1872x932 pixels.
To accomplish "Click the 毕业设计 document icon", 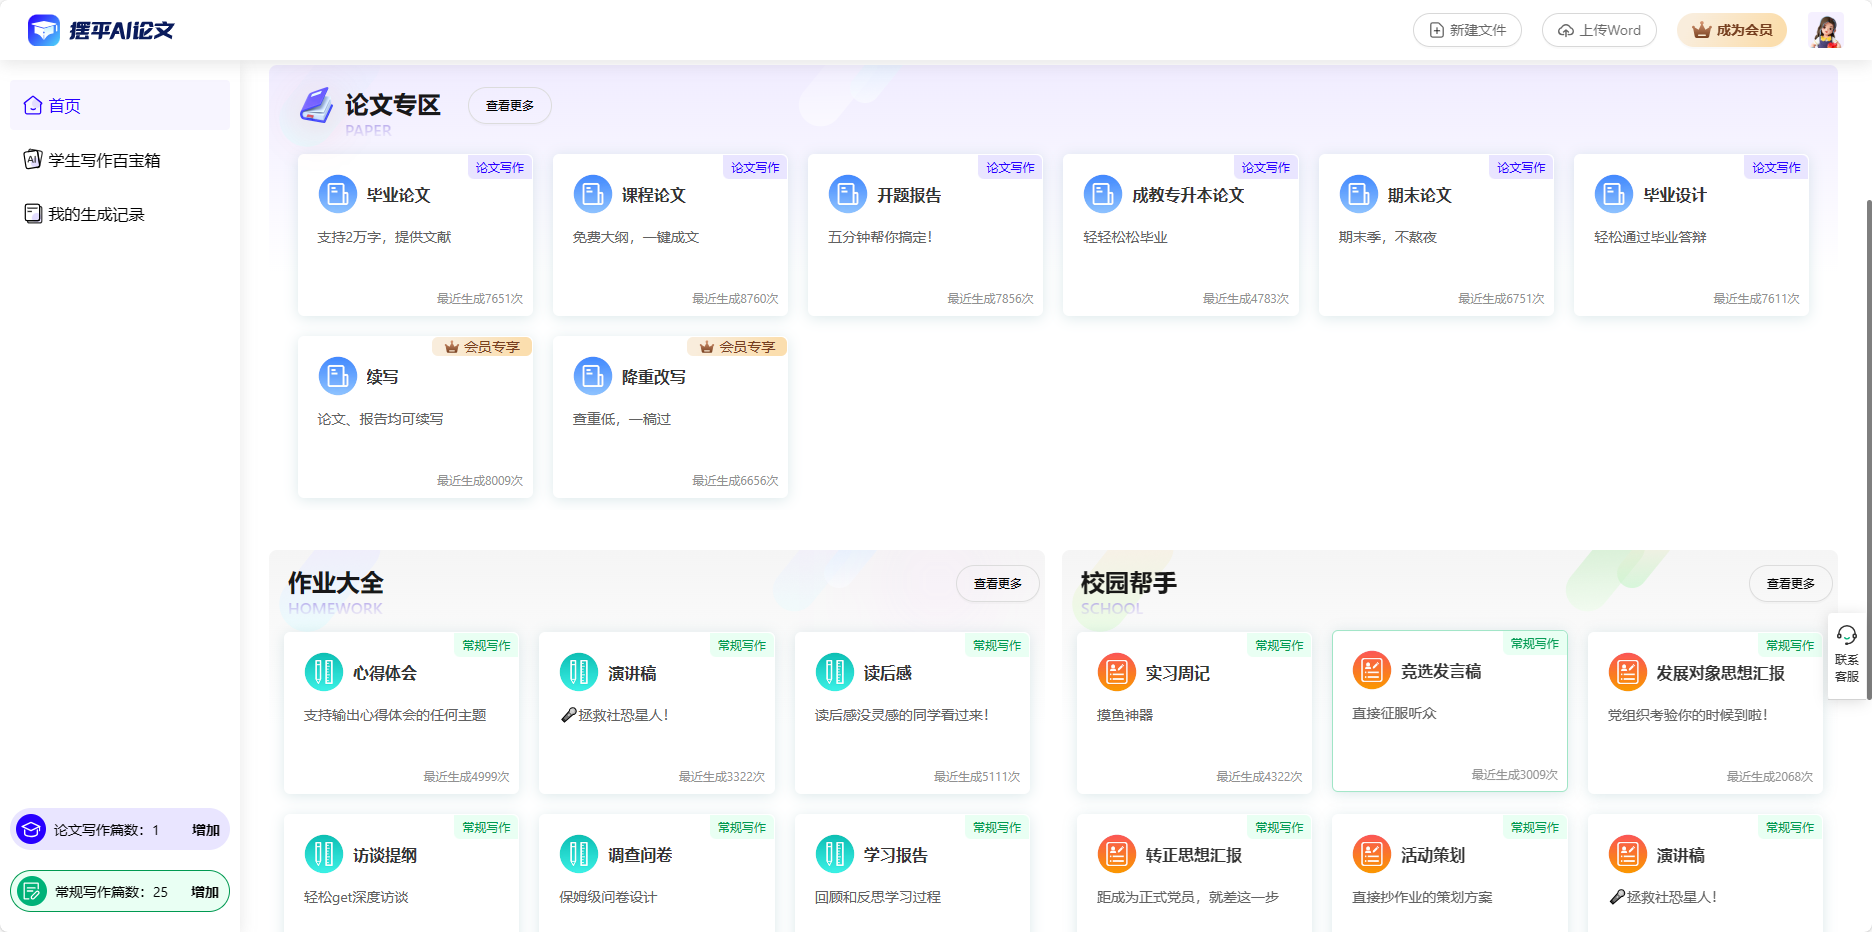I will point(1614,194).
